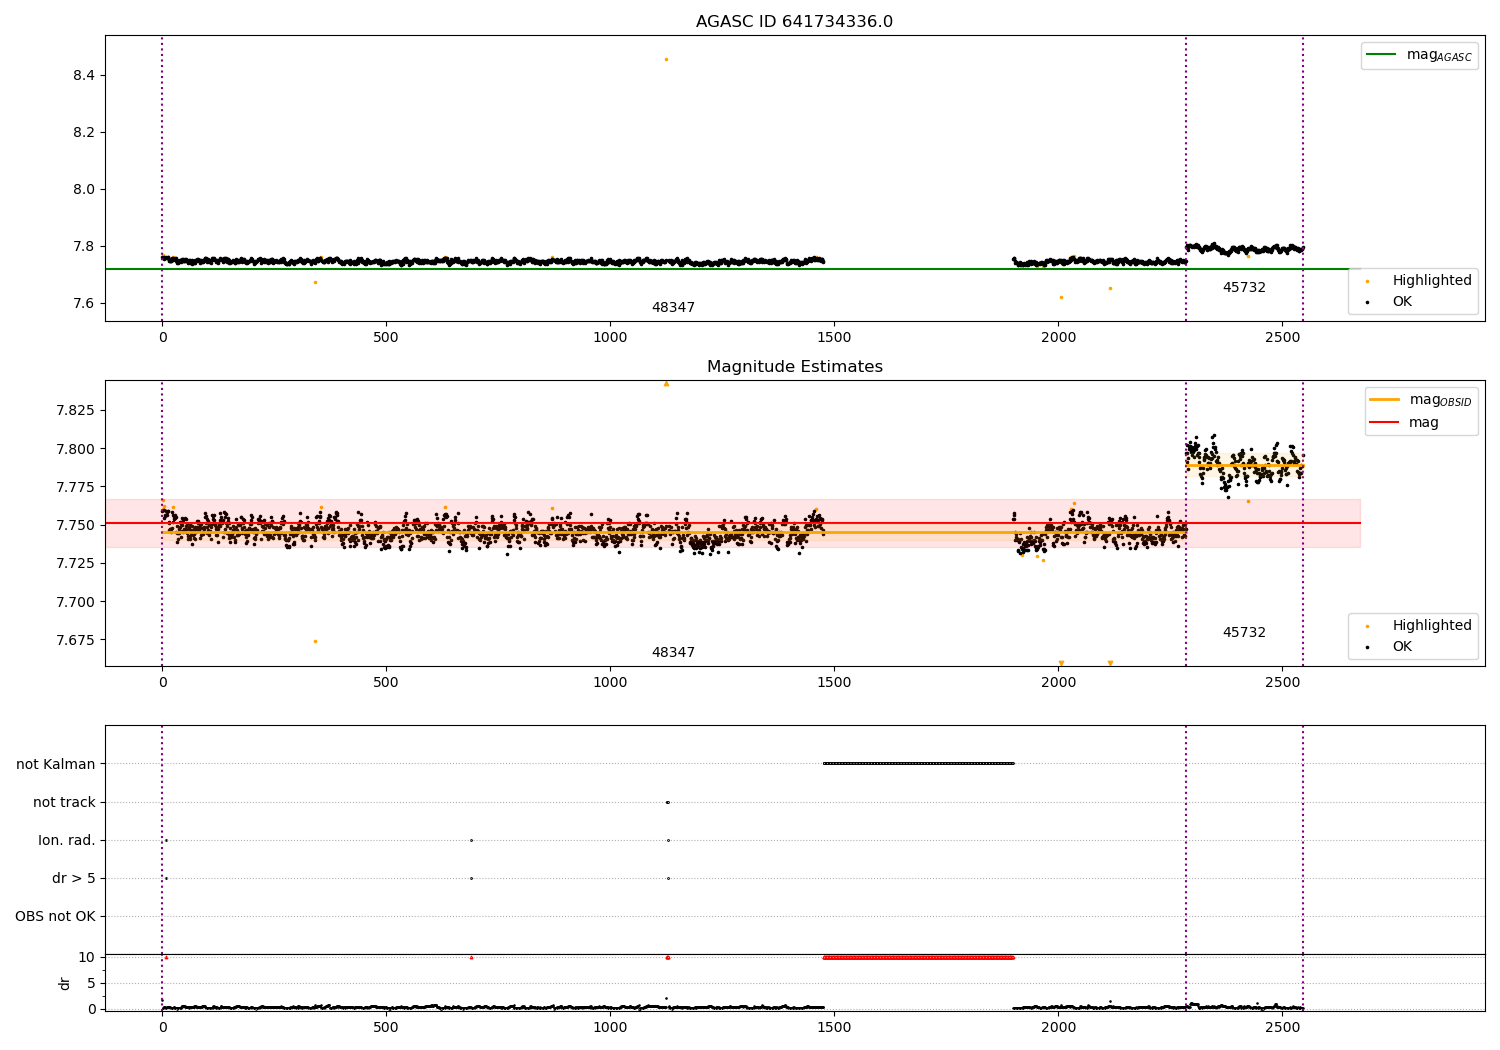This screenshot has height=1050, width=1500.
Task: Click the 7.675 y-axis tick label
Action: click(76, 640)
